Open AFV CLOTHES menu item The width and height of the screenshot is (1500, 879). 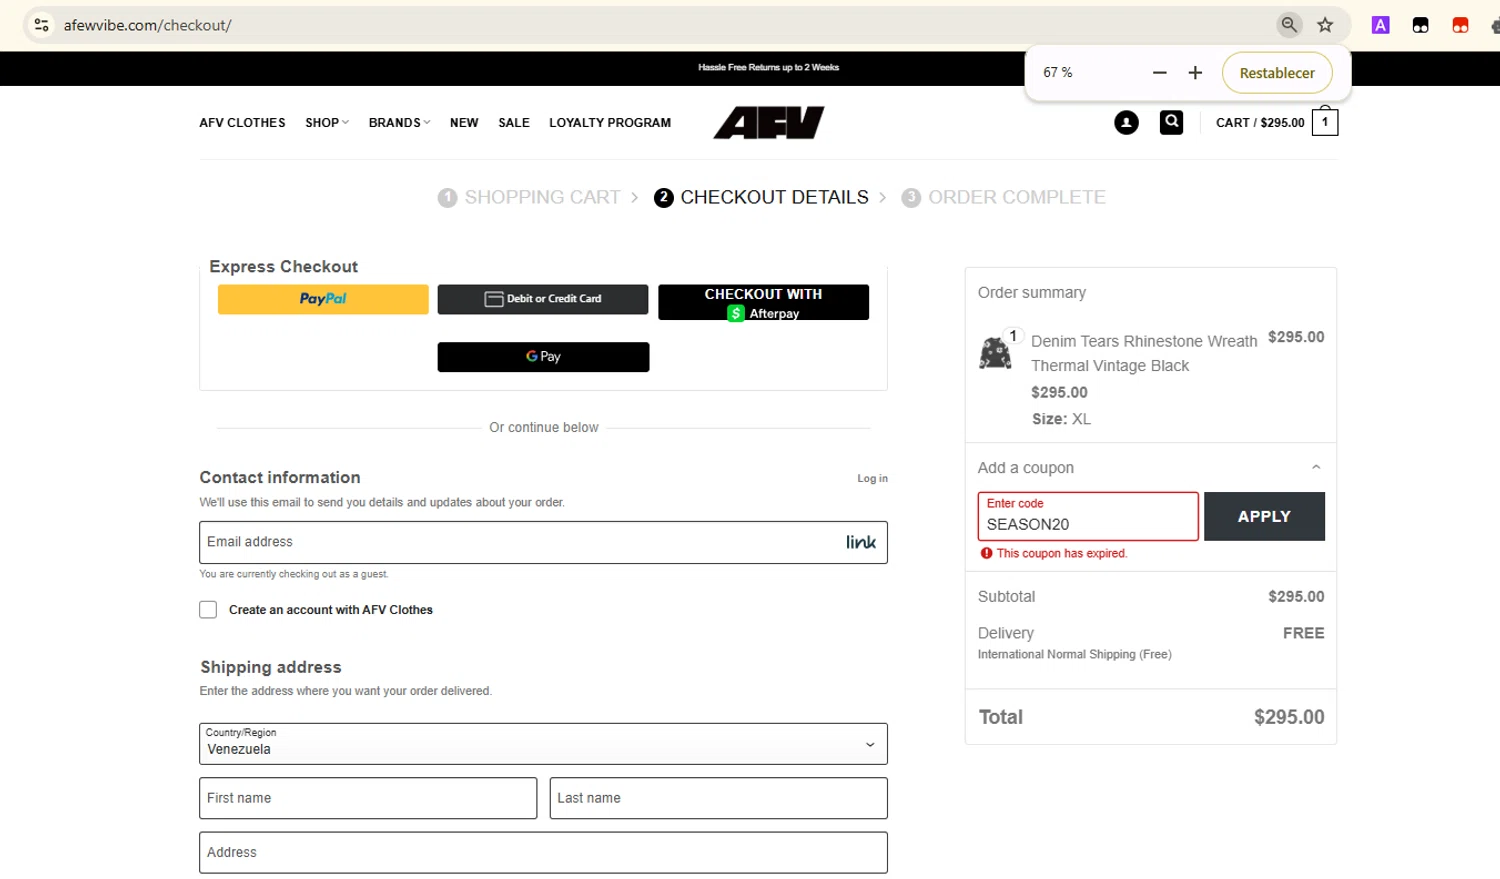[242, 123]
